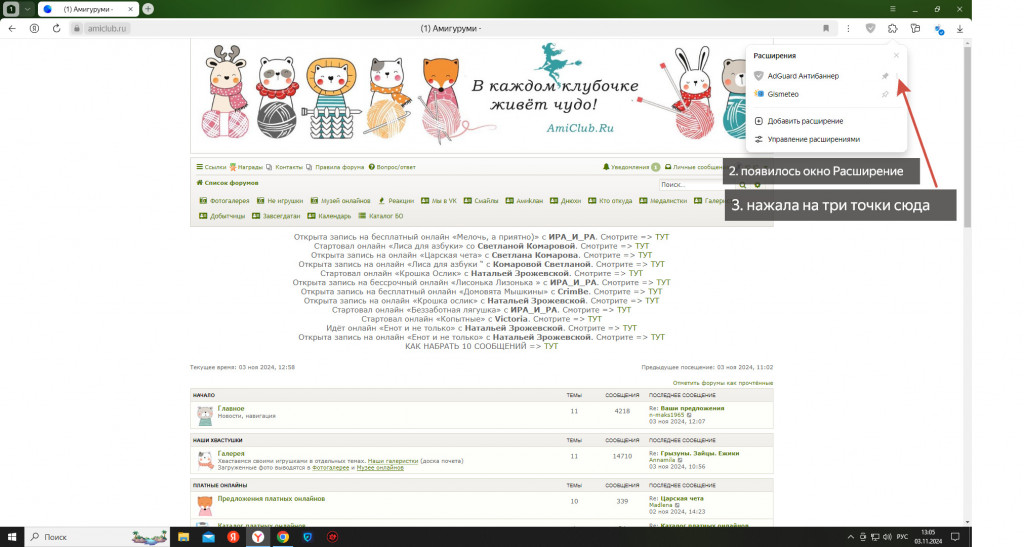Pin the Gismeteo extension
Screen dimensions: 1024x547
(884, 94)
